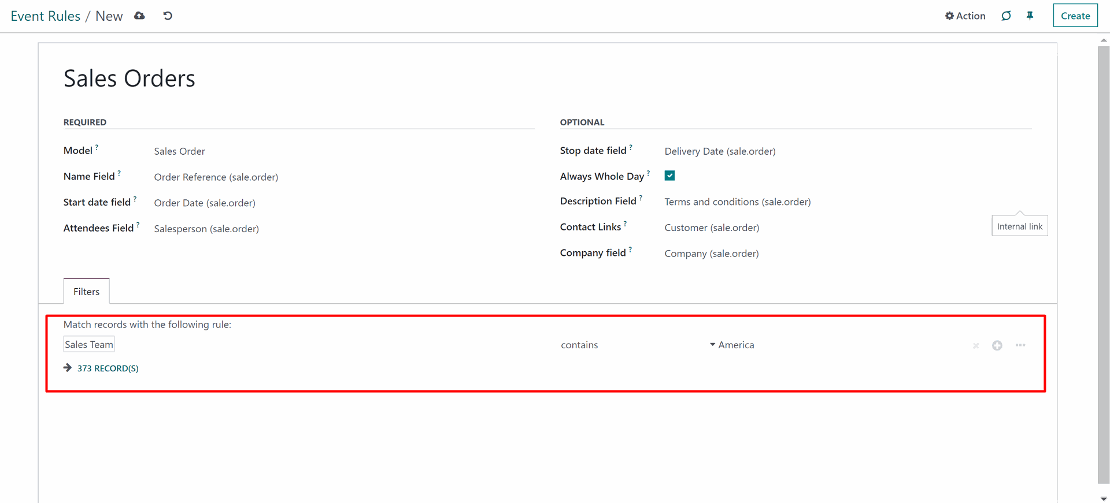This screenshot has width=1110, height=503.
Task: Click help mark next to Company field
Action: (x=630, y=250)
